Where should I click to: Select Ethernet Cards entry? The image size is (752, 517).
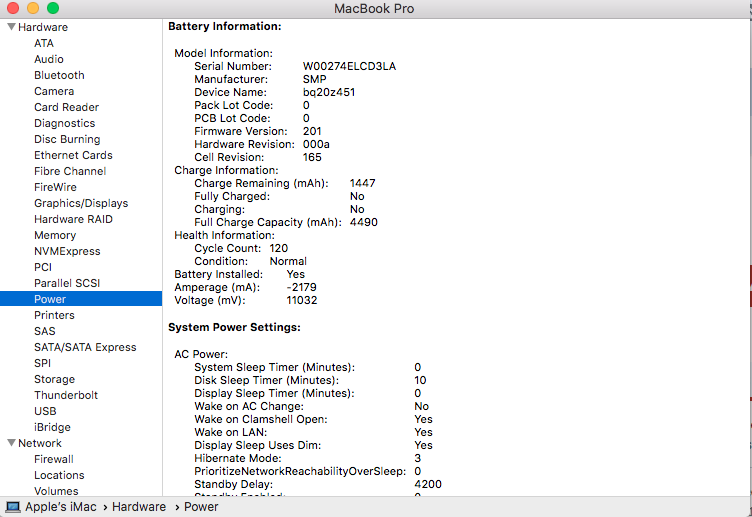click(73, 155)
